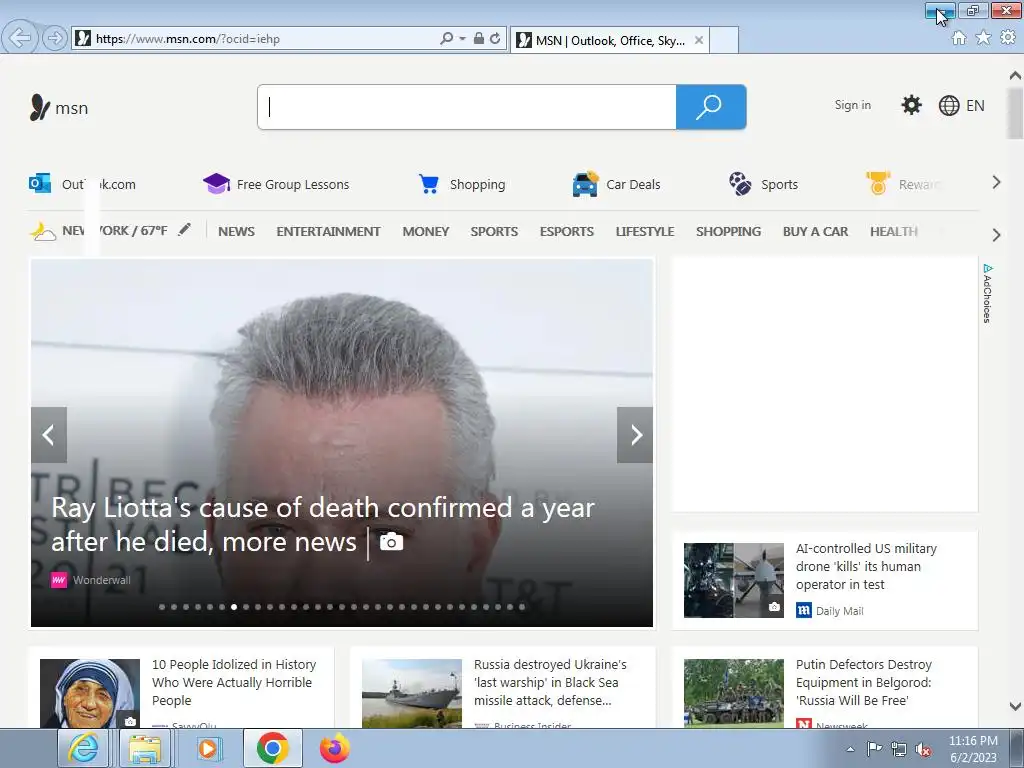Click the camera gallery icon beside headline
The height and width of the screenshot is (768, 1024).
[391, 541]
